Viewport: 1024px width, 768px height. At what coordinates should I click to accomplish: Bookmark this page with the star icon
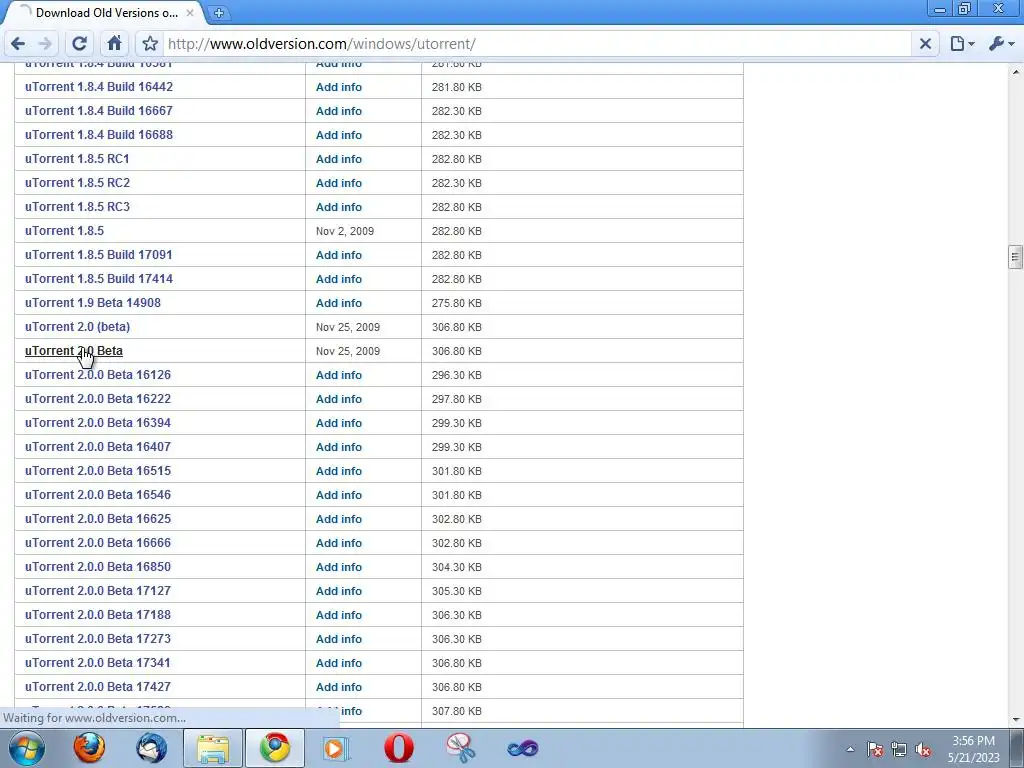click(150, 44)
